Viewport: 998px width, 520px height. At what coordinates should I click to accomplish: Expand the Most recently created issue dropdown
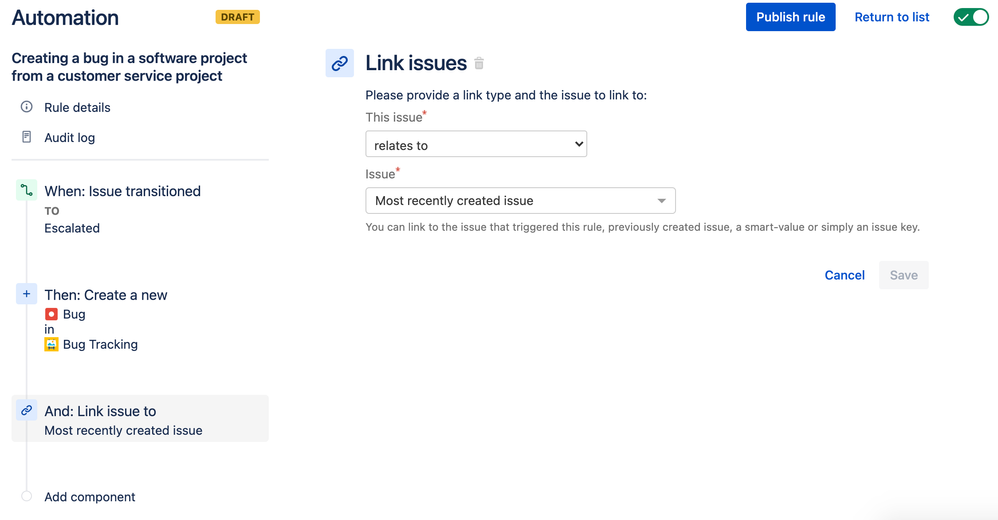point(520,200)
